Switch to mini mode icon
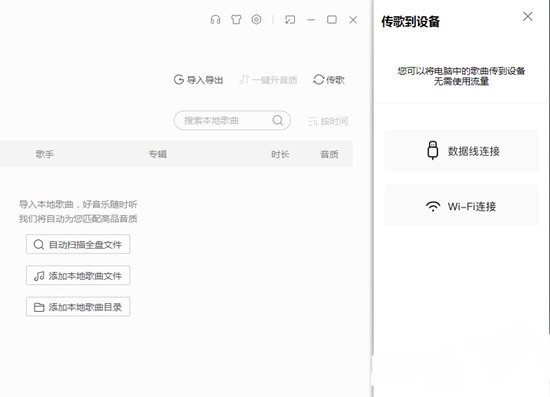The height and width of the screenshot is (397, 550). coord(290,20)
